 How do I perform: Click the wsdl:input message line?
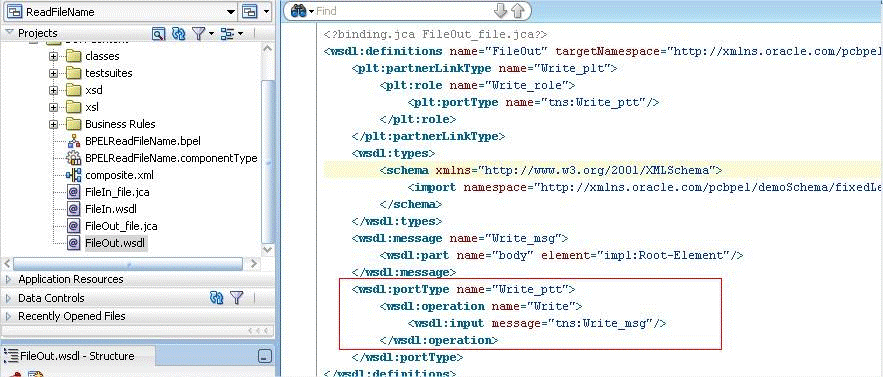[x=537, y=323]
